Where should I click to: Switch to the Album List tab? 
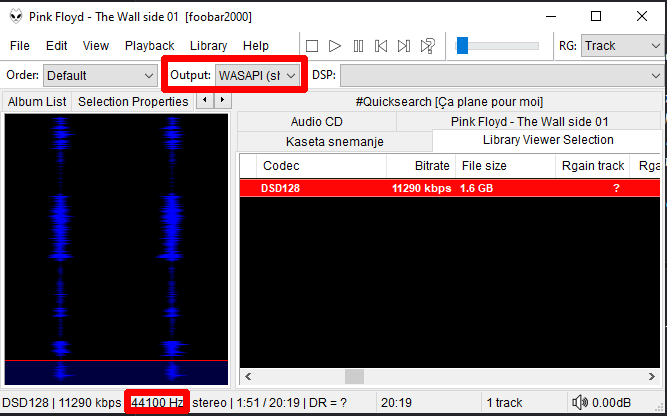(x=37, y=102)
